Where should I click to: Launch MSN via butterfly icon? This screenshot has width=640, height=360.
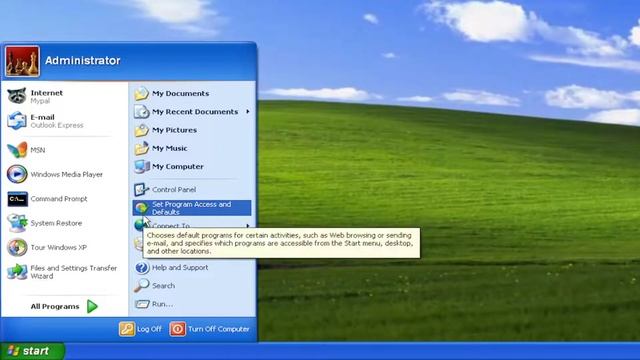tap(17, 150)
